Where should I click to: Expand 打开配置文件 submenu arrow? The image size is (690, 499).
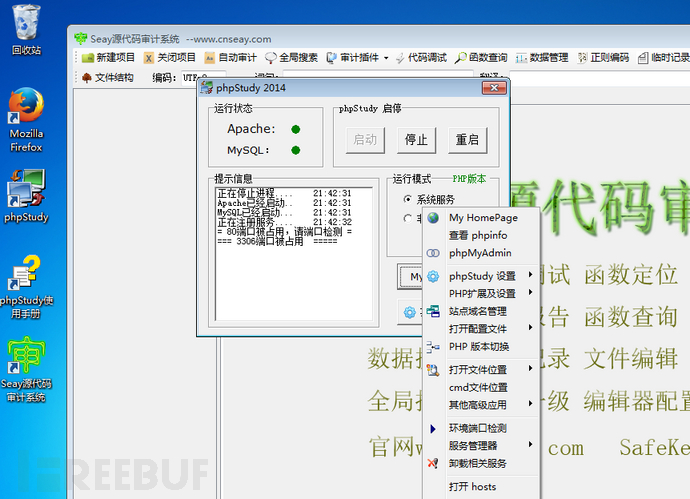click(531, 327)
